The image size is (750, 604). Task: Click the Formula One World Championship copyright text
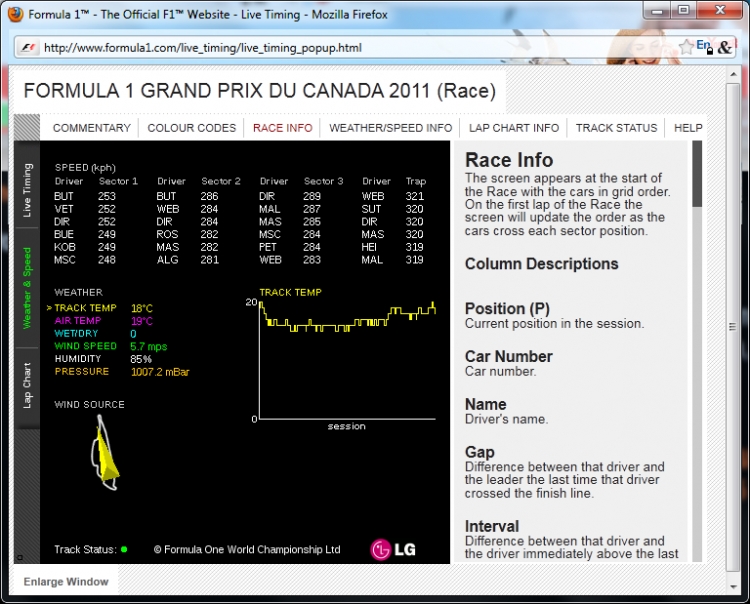pyautogui.click(x=247, y=549)
